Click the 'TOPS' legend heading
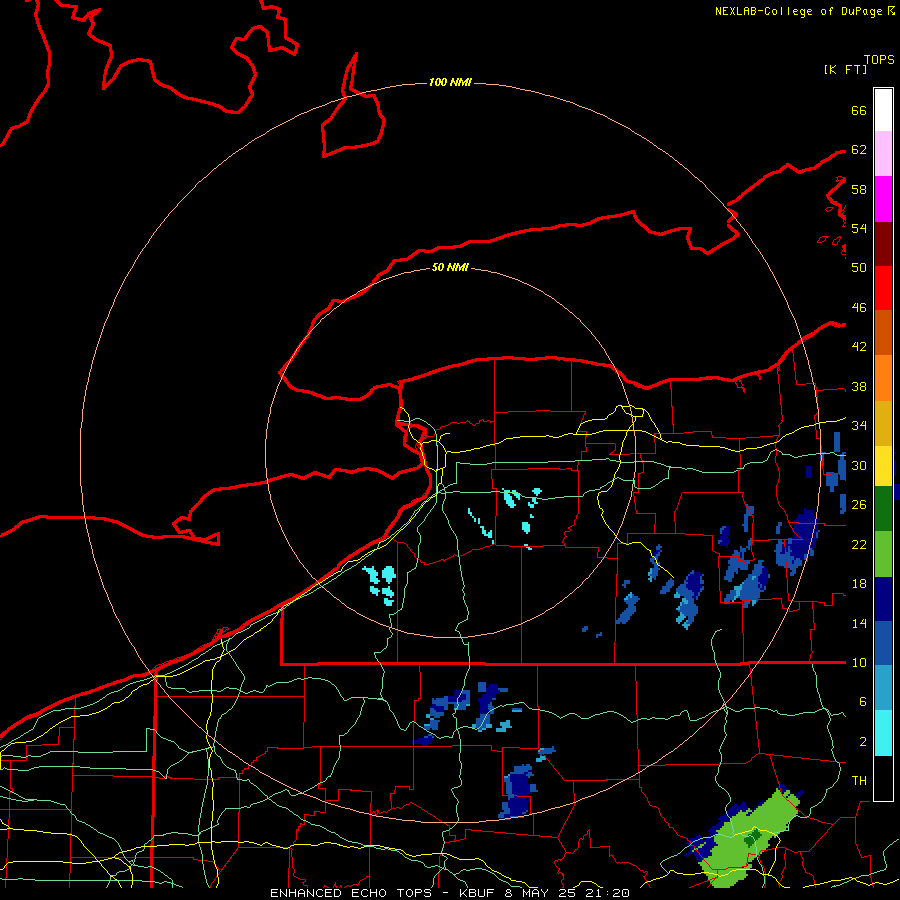The width and height of the screenshot is (900, 900). [x=879, y=60]
